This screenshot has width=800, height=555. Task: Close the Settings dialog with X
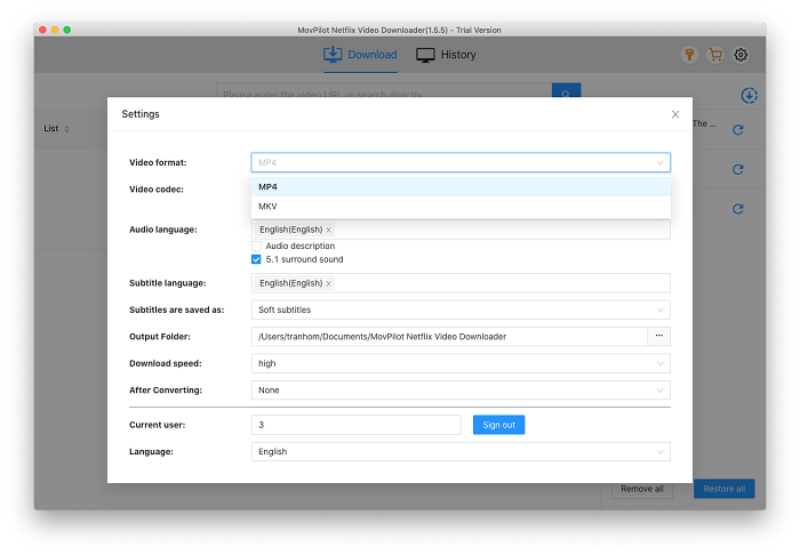pos(675,115)
